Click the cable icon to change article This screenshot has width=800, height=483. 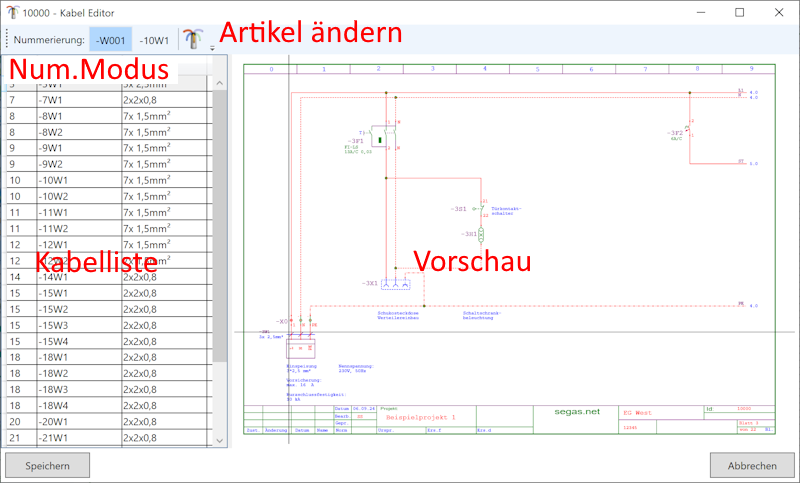point(192,39)
